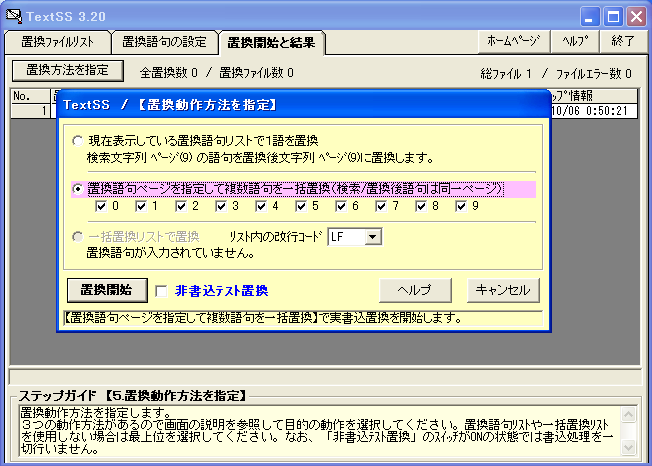Screen dimensions: 652x466
Task: Toggle page 1 checkbox
Action: pos(141,206)
